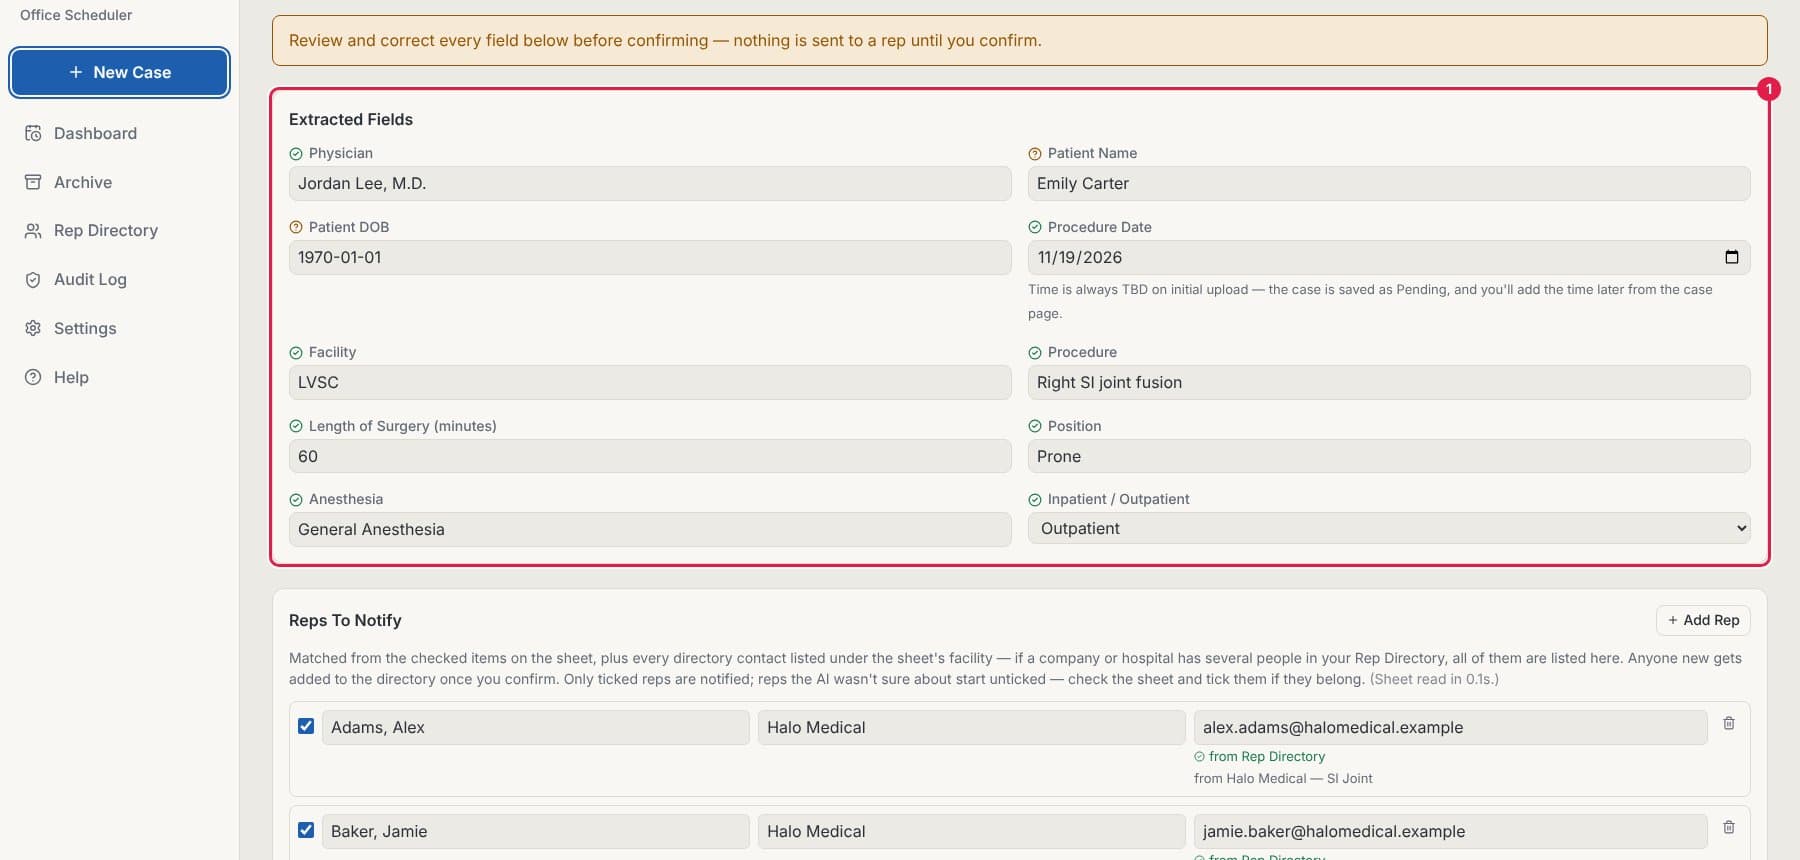Click the jamie.baker@halomedical.example email field
The height and width of the screenshot is (860, 1800).
1450,831
